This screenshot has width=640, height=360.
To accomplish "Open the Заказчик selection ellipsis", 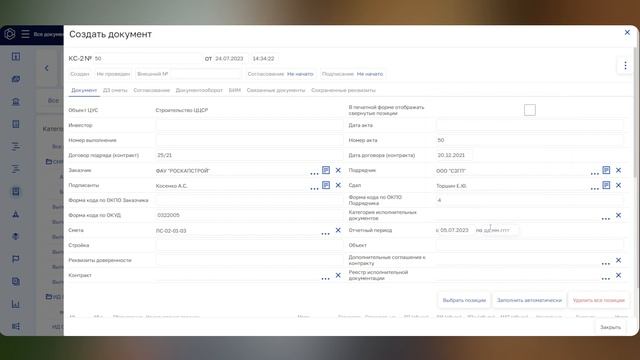I will click(x=314, y=173).
